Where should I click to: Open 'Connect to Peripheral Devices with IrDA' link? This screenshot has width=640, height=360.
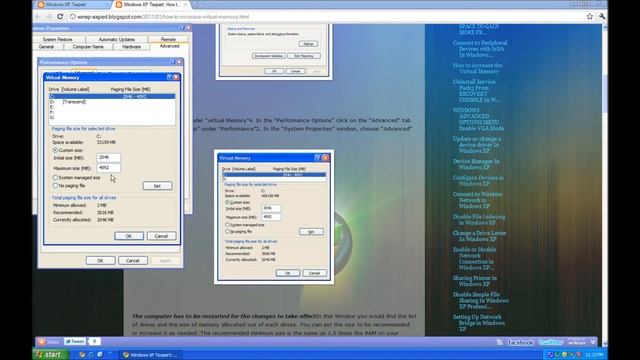click(x=480, y=49)
